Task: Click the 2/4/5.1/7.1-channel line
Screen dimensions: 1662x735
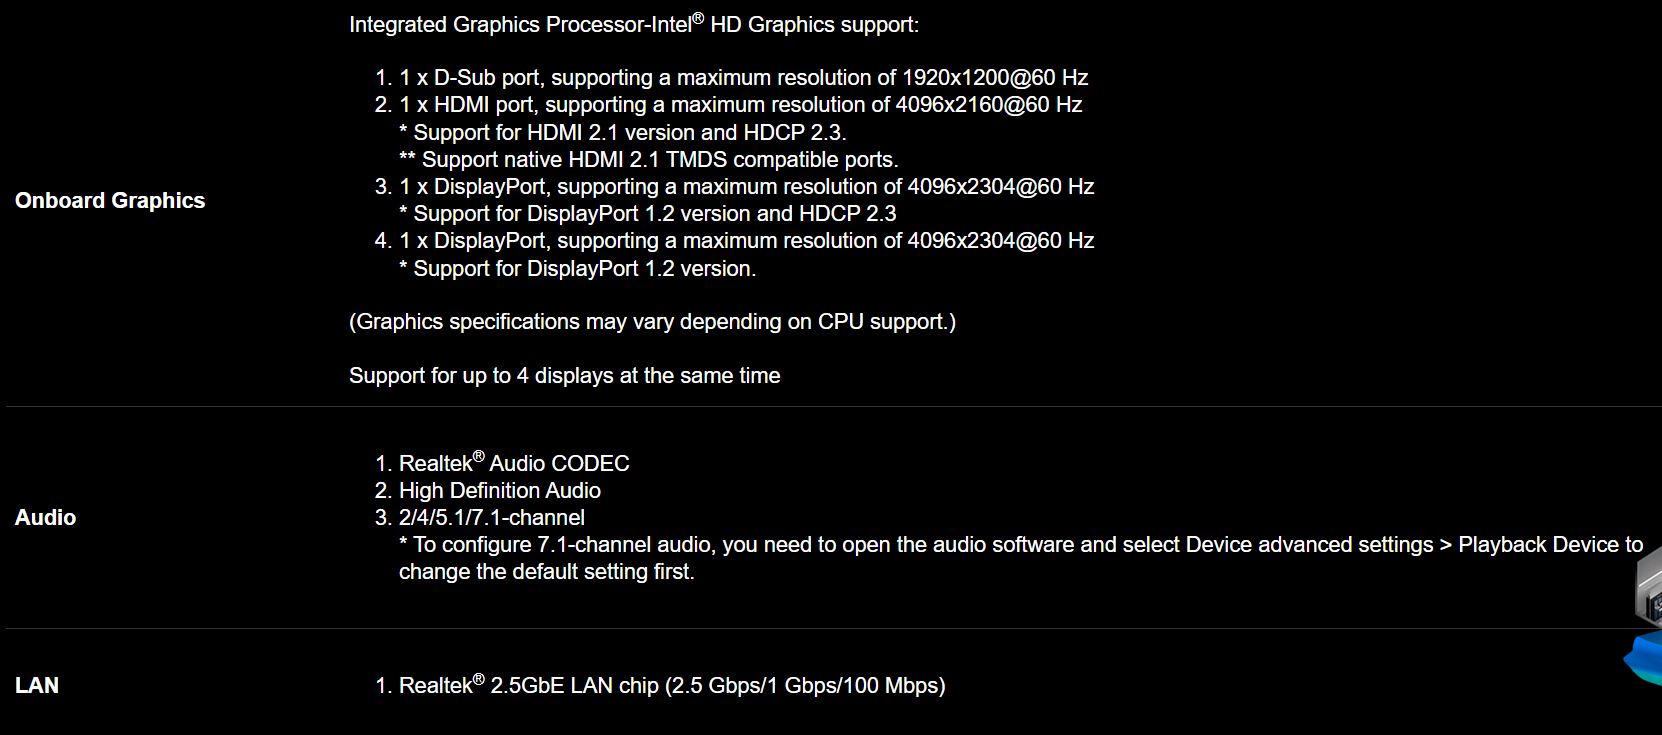Action: pos(492,517)
